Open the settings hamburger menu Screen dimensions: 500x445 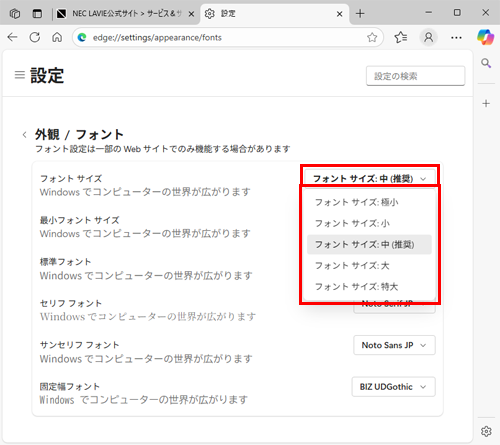[x=20, y=75]
